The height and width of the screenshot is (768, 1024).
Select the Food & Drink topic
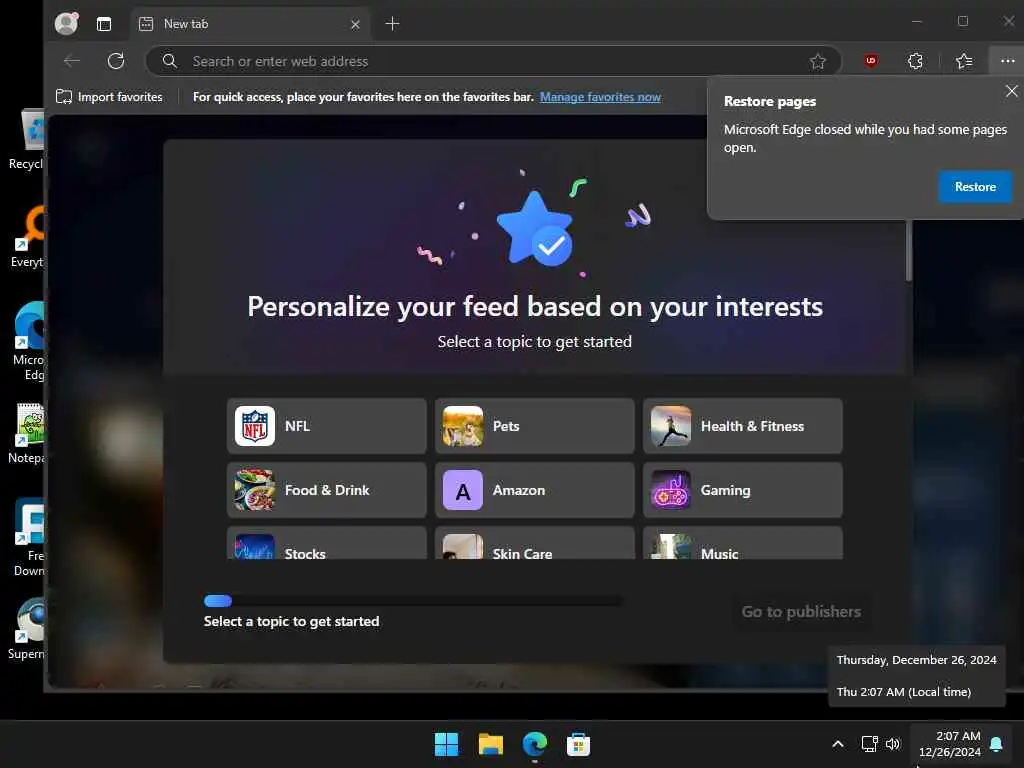(327, 490)
